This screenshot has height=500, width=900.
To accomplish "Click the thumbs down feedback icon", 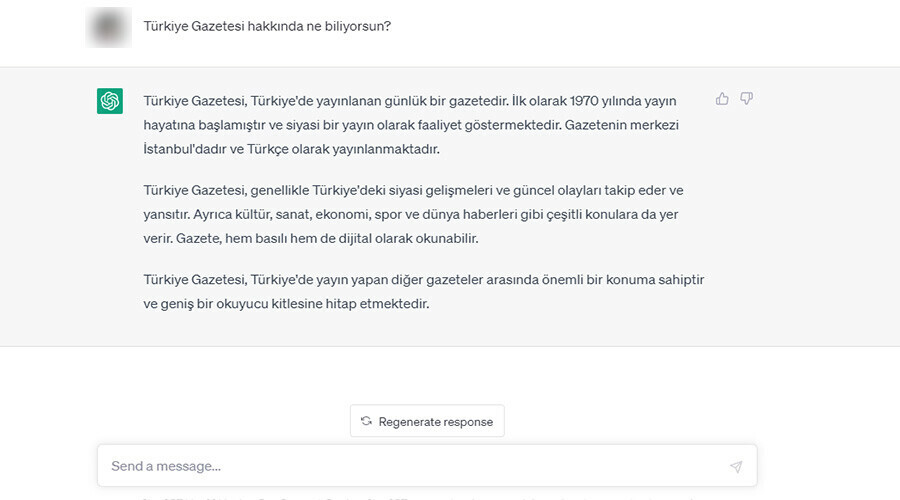I will 746,99.
